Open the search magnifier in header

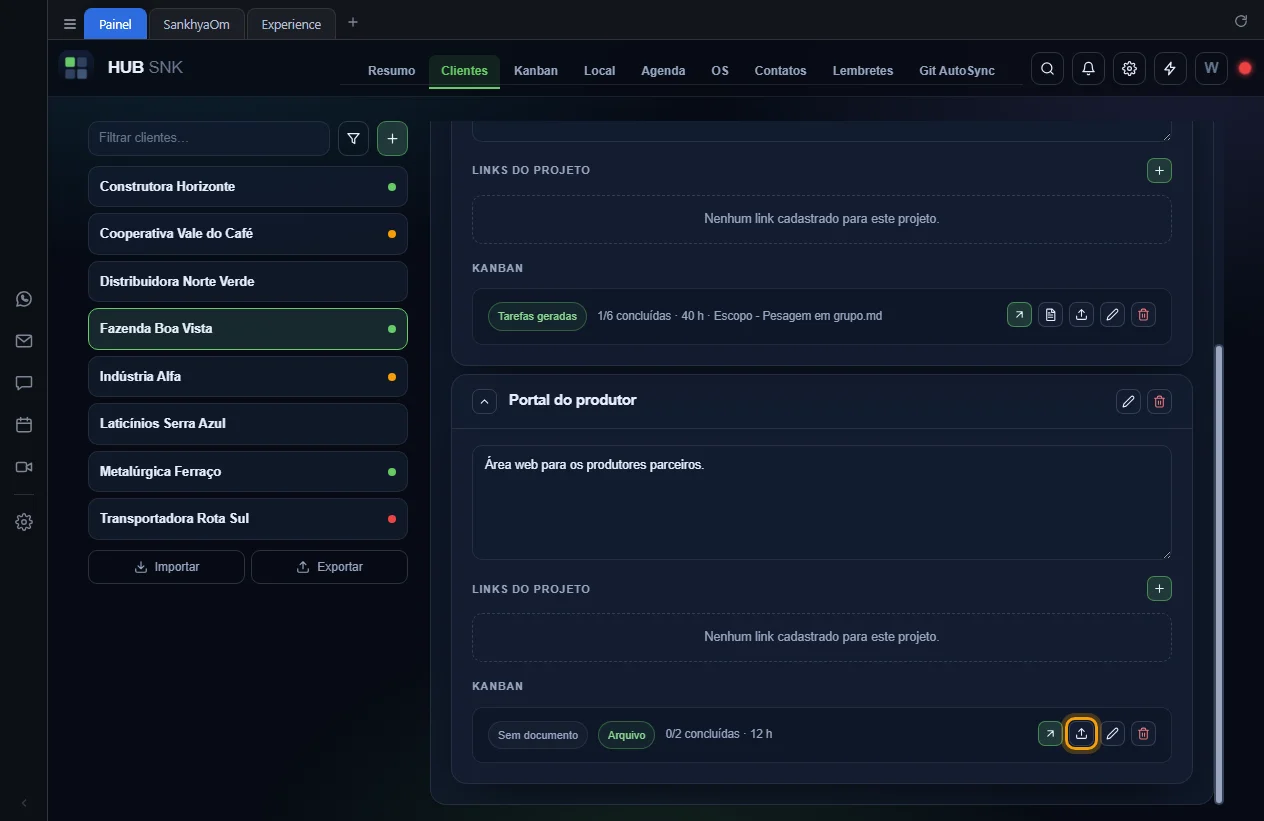[x=1047, y=69]
